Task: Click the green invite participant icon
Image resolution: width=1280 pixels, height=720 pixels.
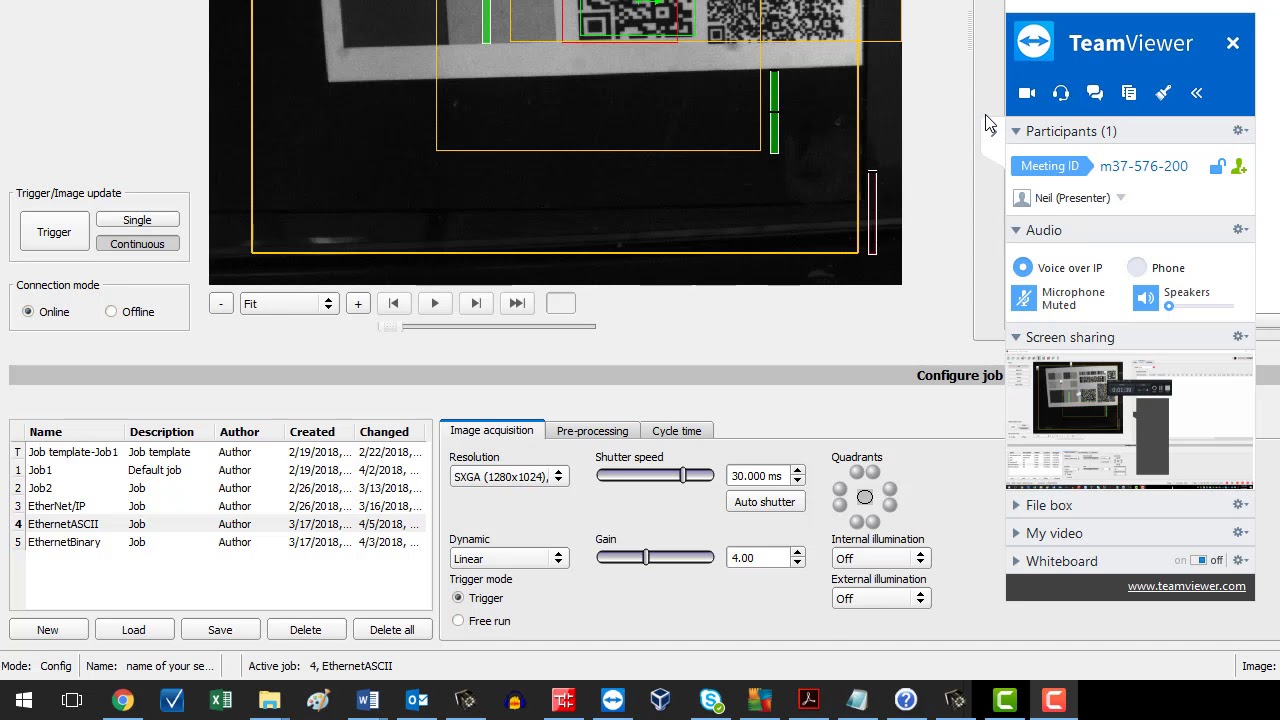Action: (x=1239, y=166)
